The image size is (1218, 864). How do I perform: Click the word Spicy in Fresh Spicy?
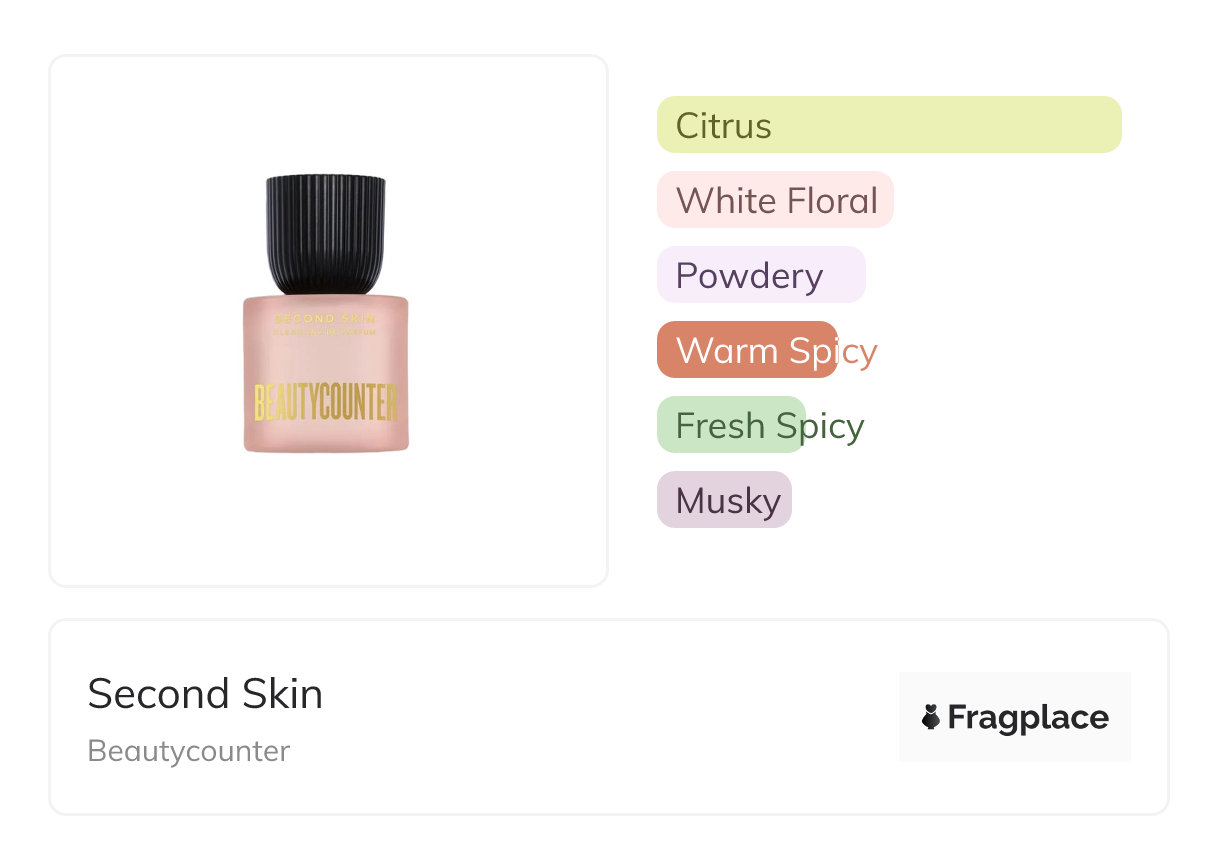click(820, 425)
